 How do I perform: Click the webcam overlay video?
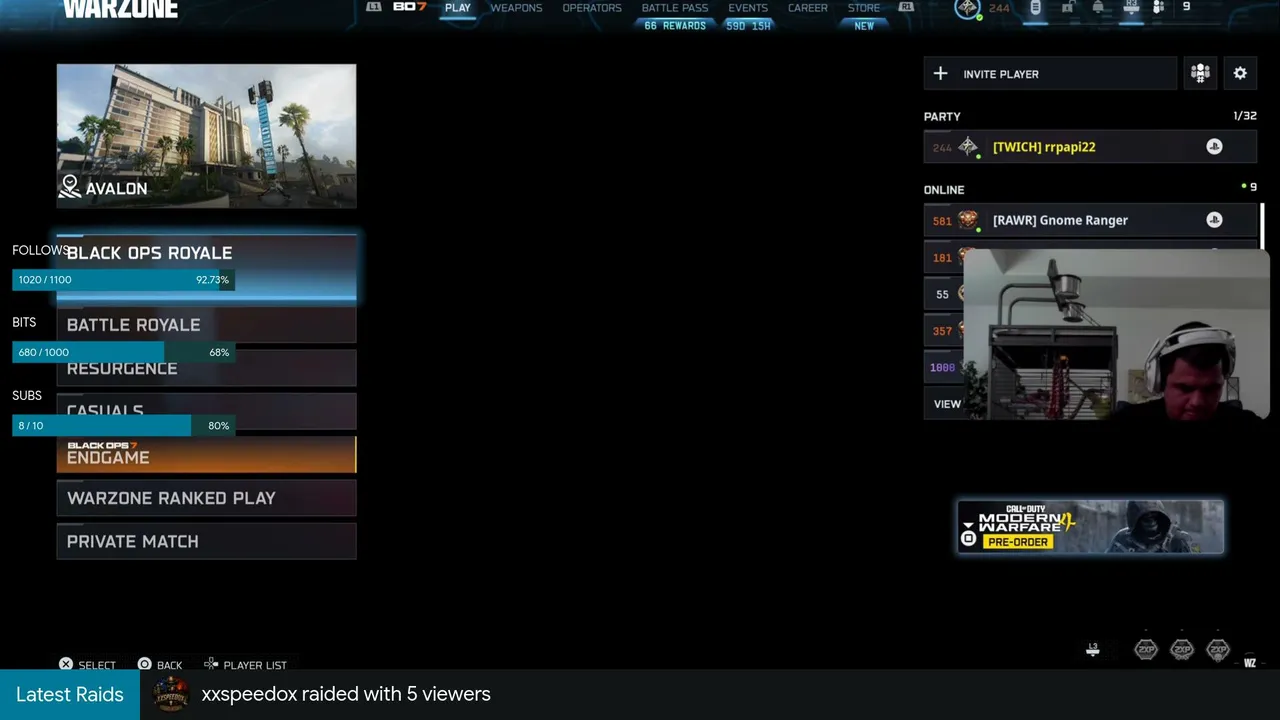[1116, 333]
